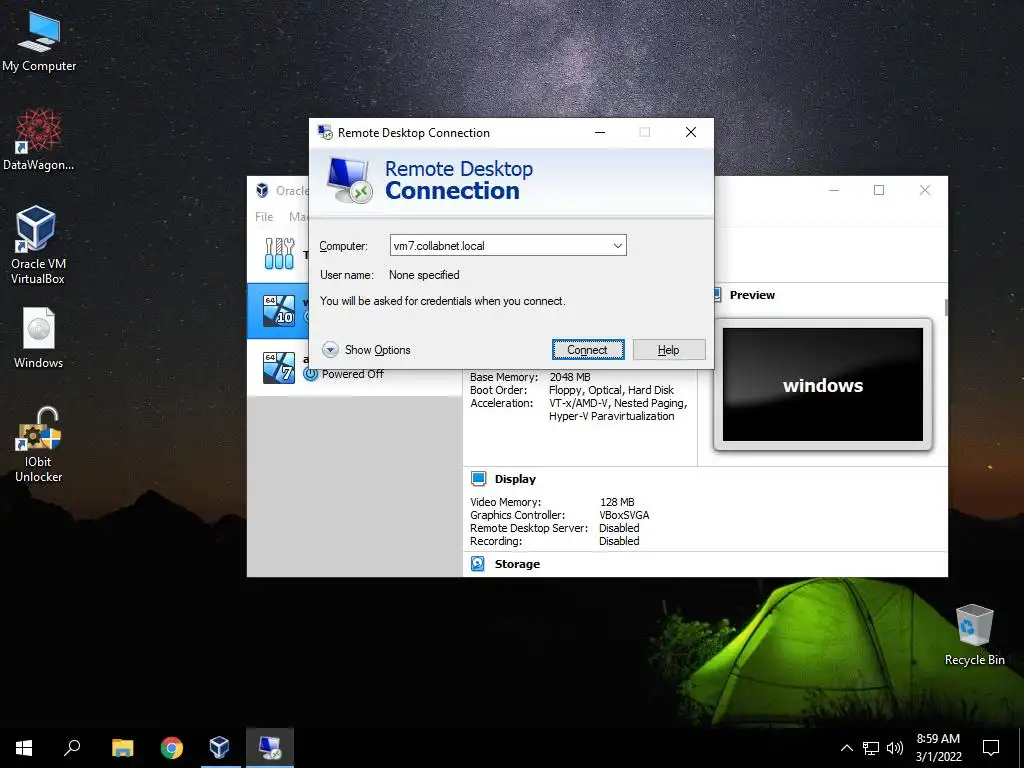Minimize the Remote Desktop Connection window

(x=600, y=133)
